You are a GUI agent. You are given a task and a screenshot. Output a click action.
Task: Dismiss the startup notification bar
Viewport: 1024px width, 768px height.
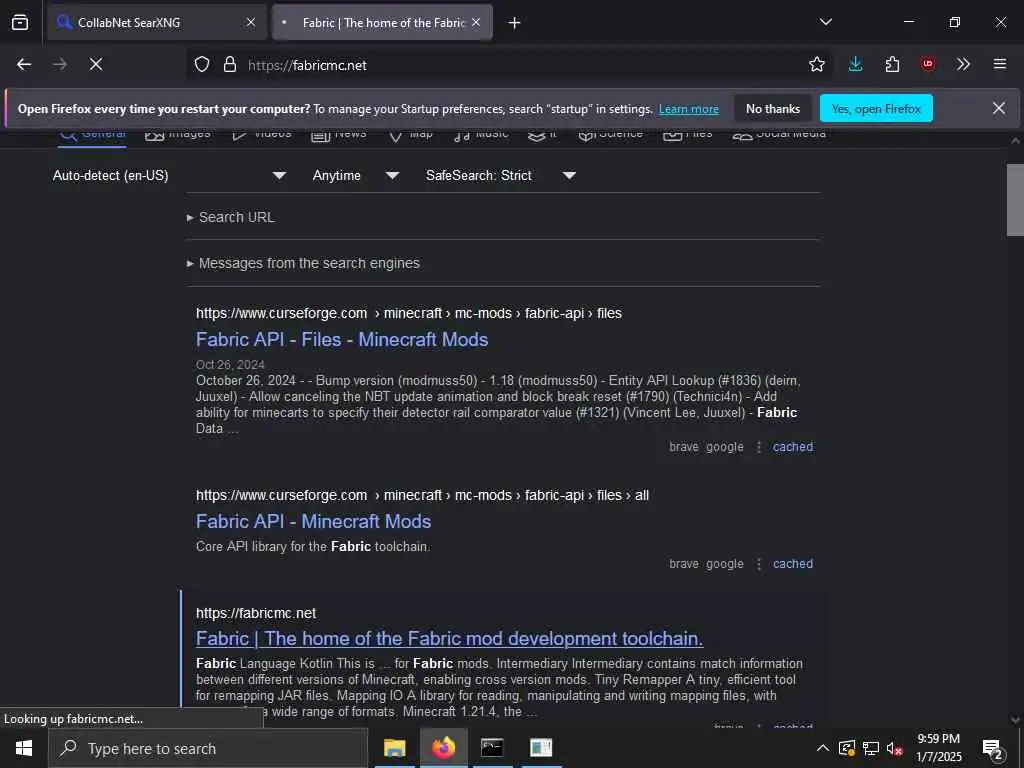click(999, 108)
